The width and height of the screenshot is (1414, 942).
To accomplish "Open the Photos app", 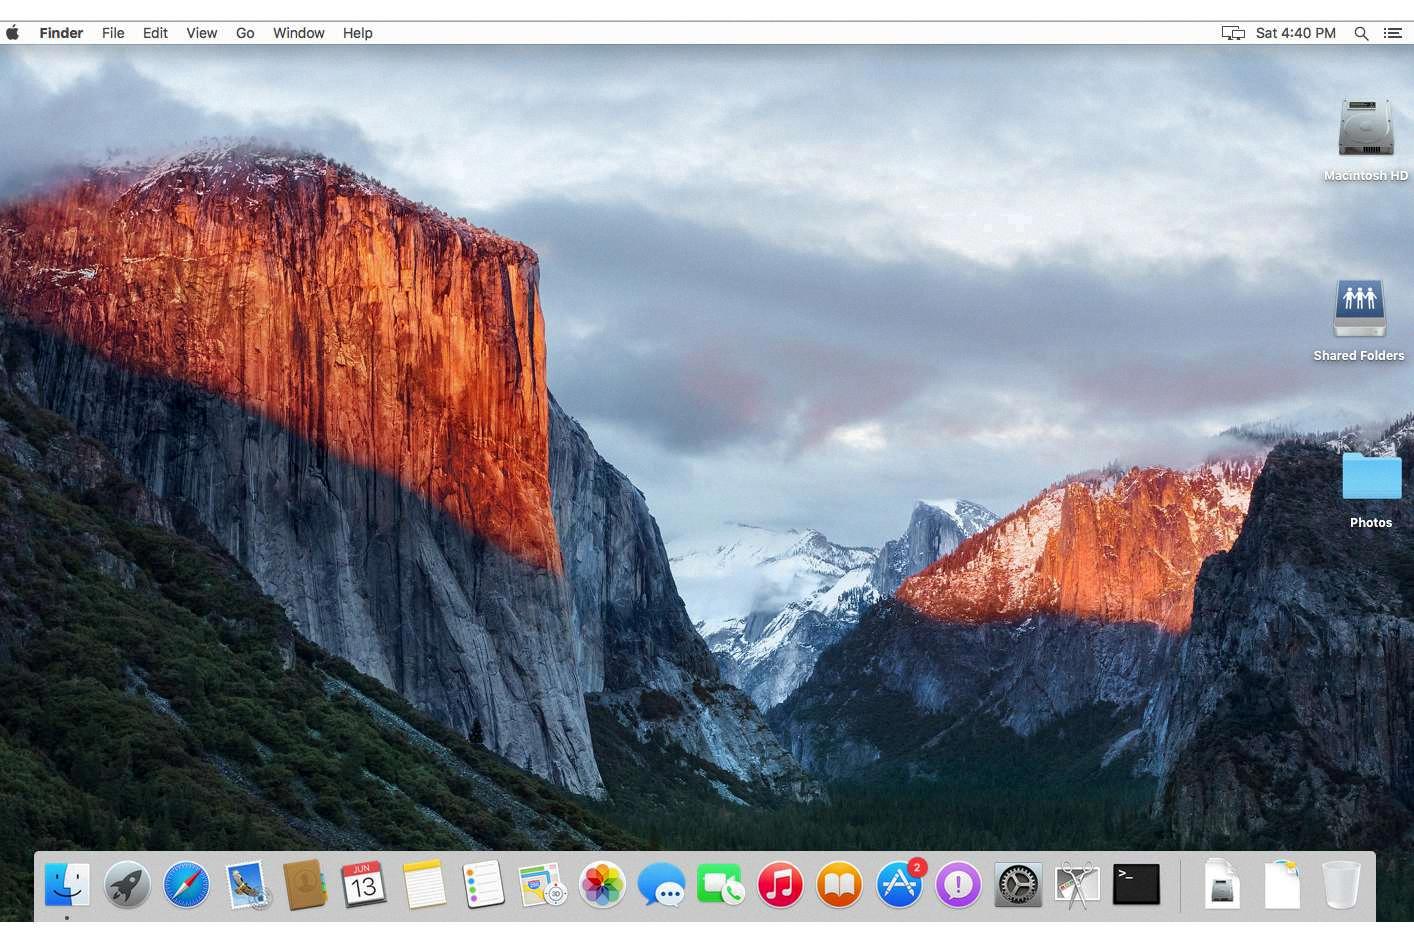I will (x=601, y=884).
